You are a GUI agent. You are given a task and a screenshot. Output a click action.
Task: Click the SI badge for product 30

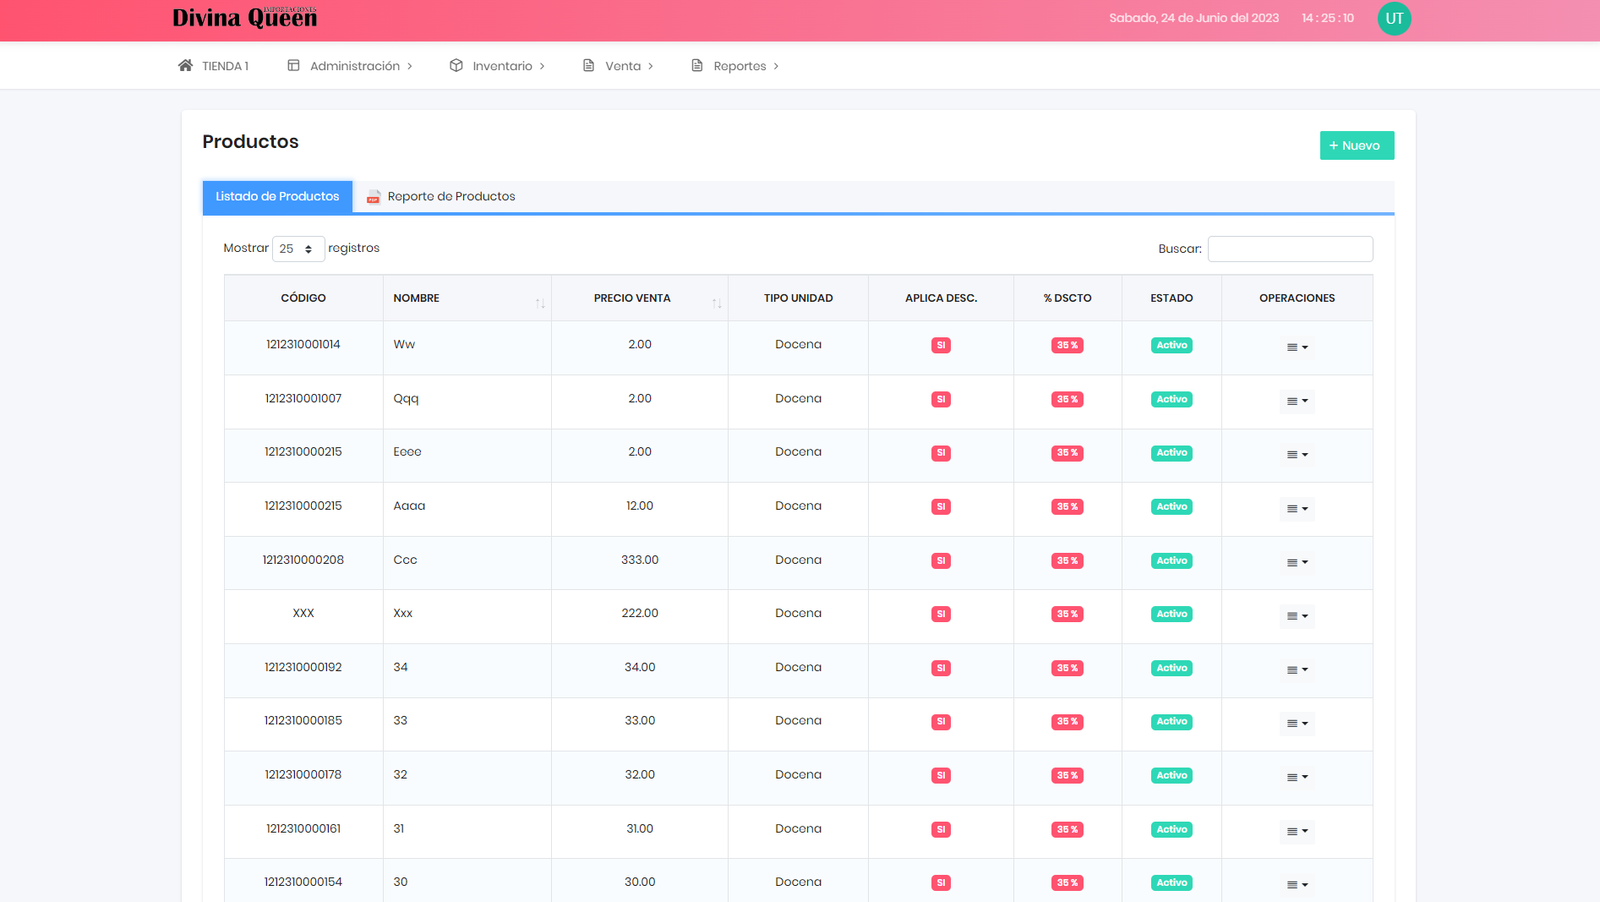pyautogui.click(x=940, y=883)
